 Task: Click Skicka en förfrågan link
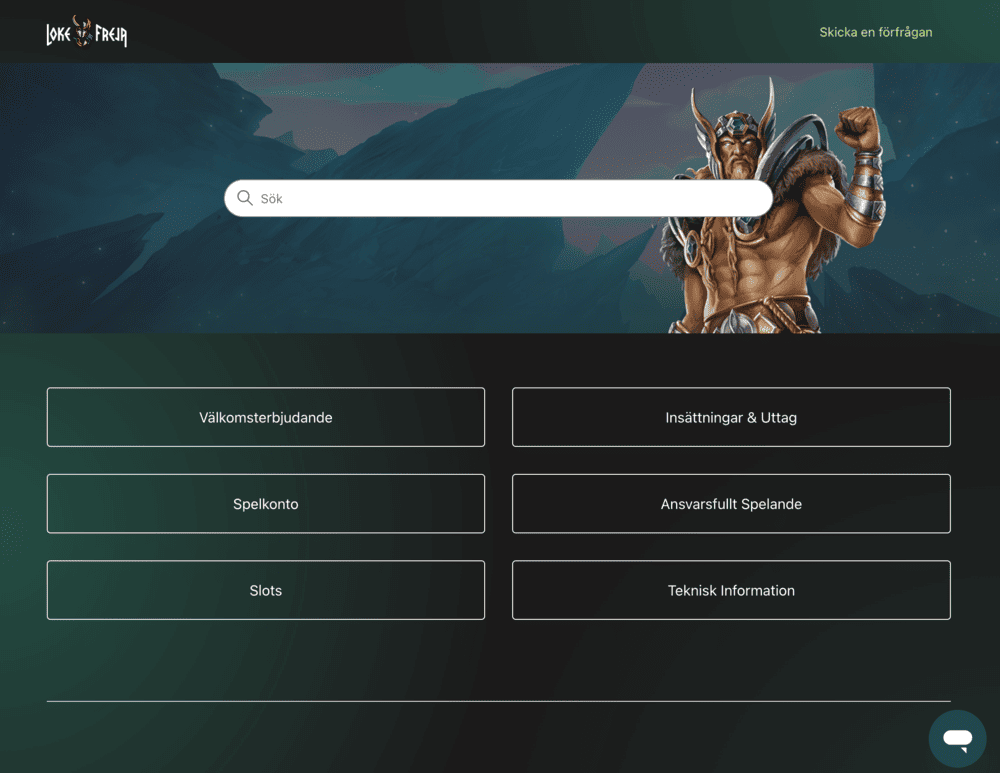[x=875, y=31]
